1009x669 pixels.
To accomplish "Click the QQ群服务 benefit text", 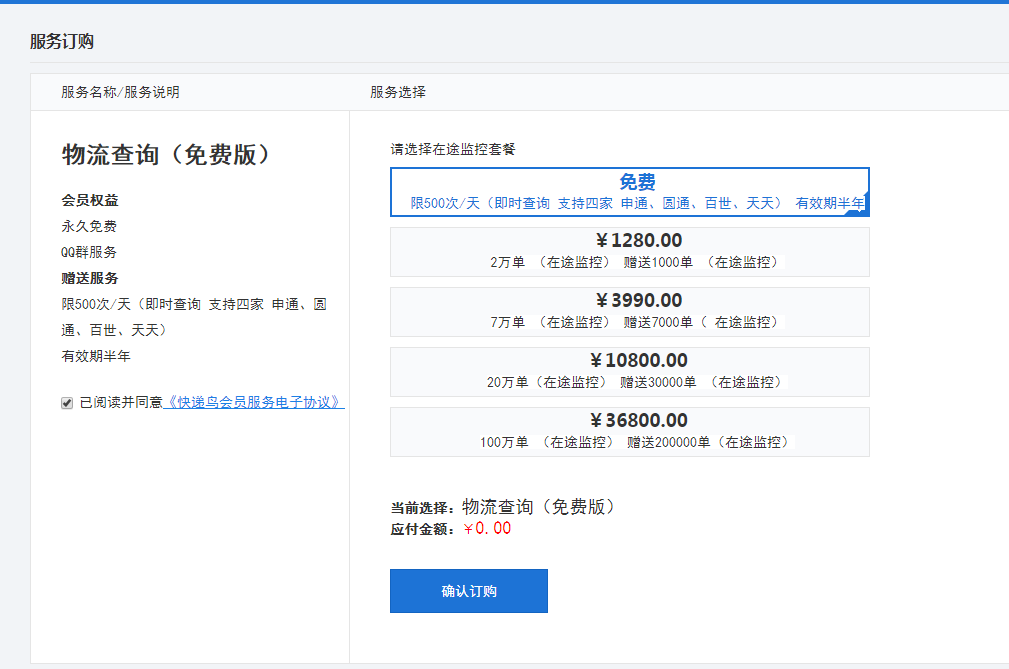I will [x=89, y=252].
